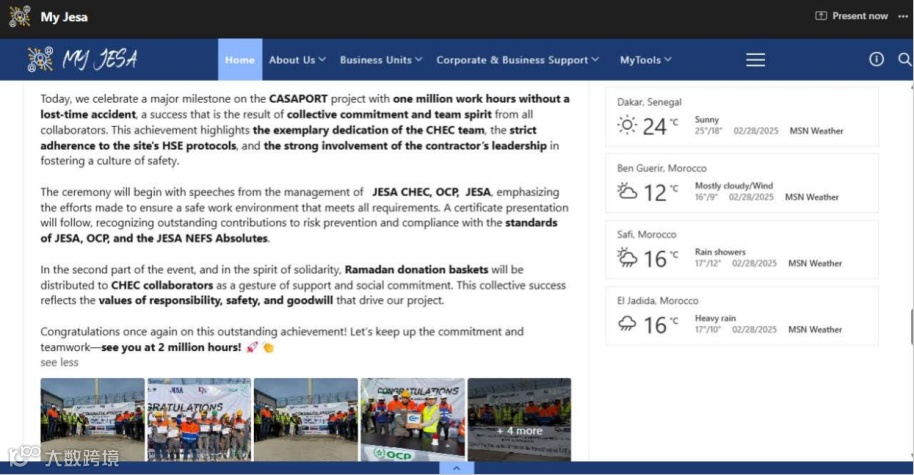
Task: Open second photo with certificates group
Action: point(199,420)
